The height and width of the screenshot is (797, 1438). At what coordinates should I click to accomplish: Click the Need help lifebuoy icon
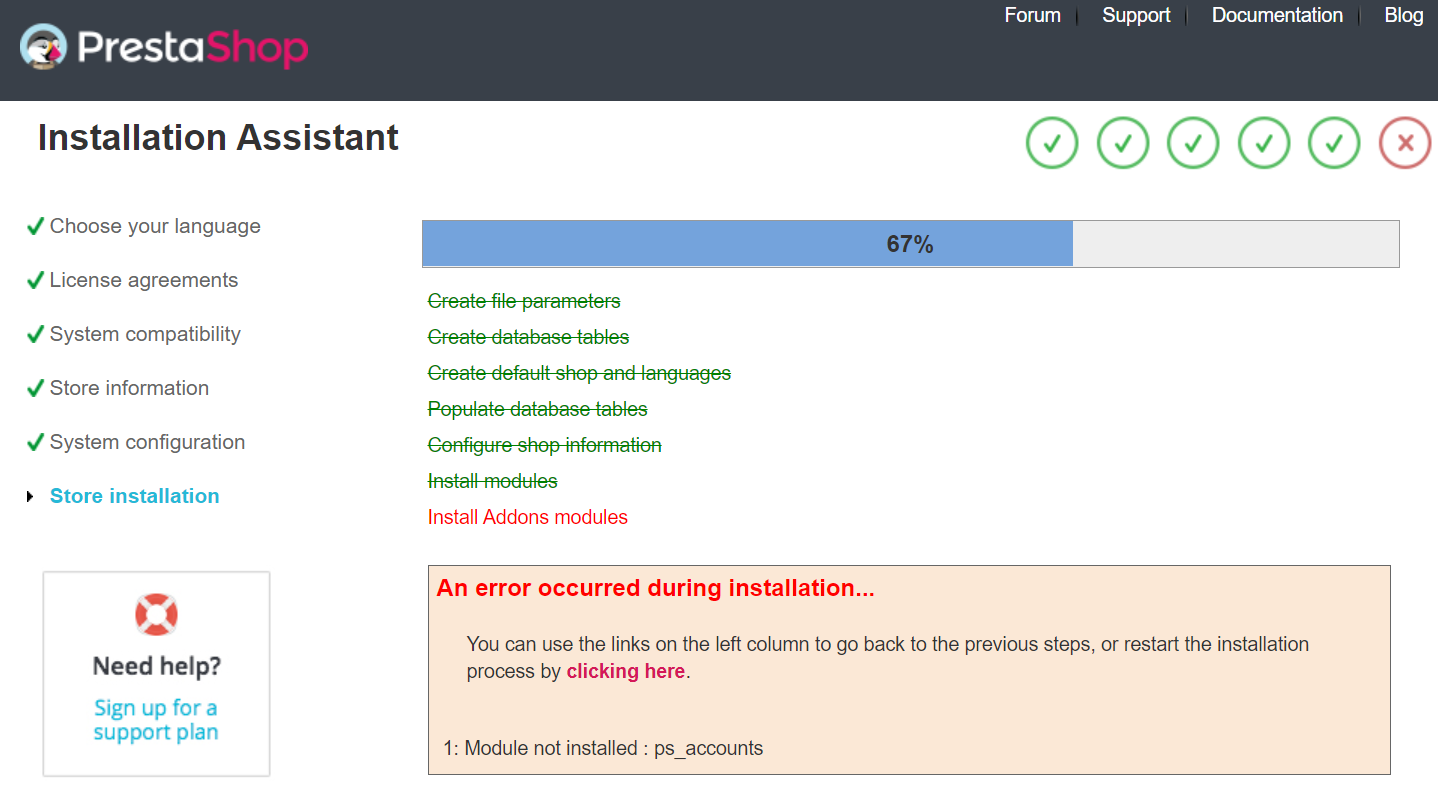155,618
